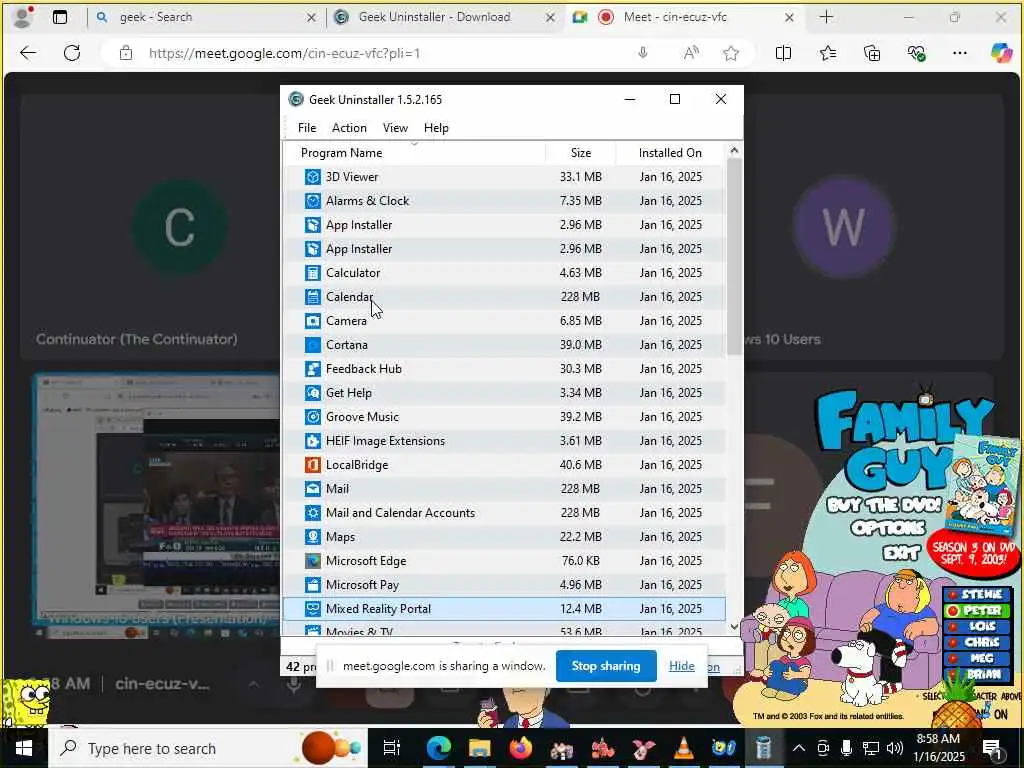
Task: Click the list's scroll down arrow
Action: (x=734, y=627)
